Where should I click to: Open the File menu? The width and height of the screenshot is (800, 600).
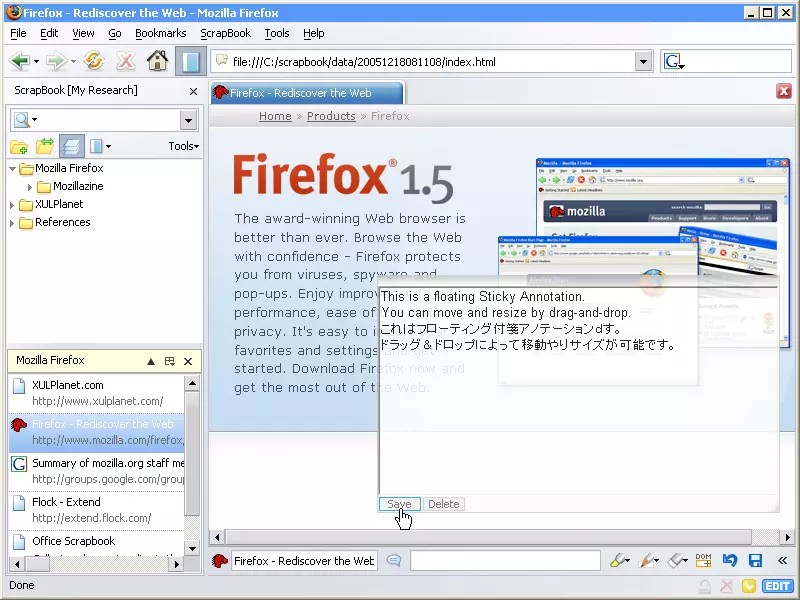[x=18, y=33]
